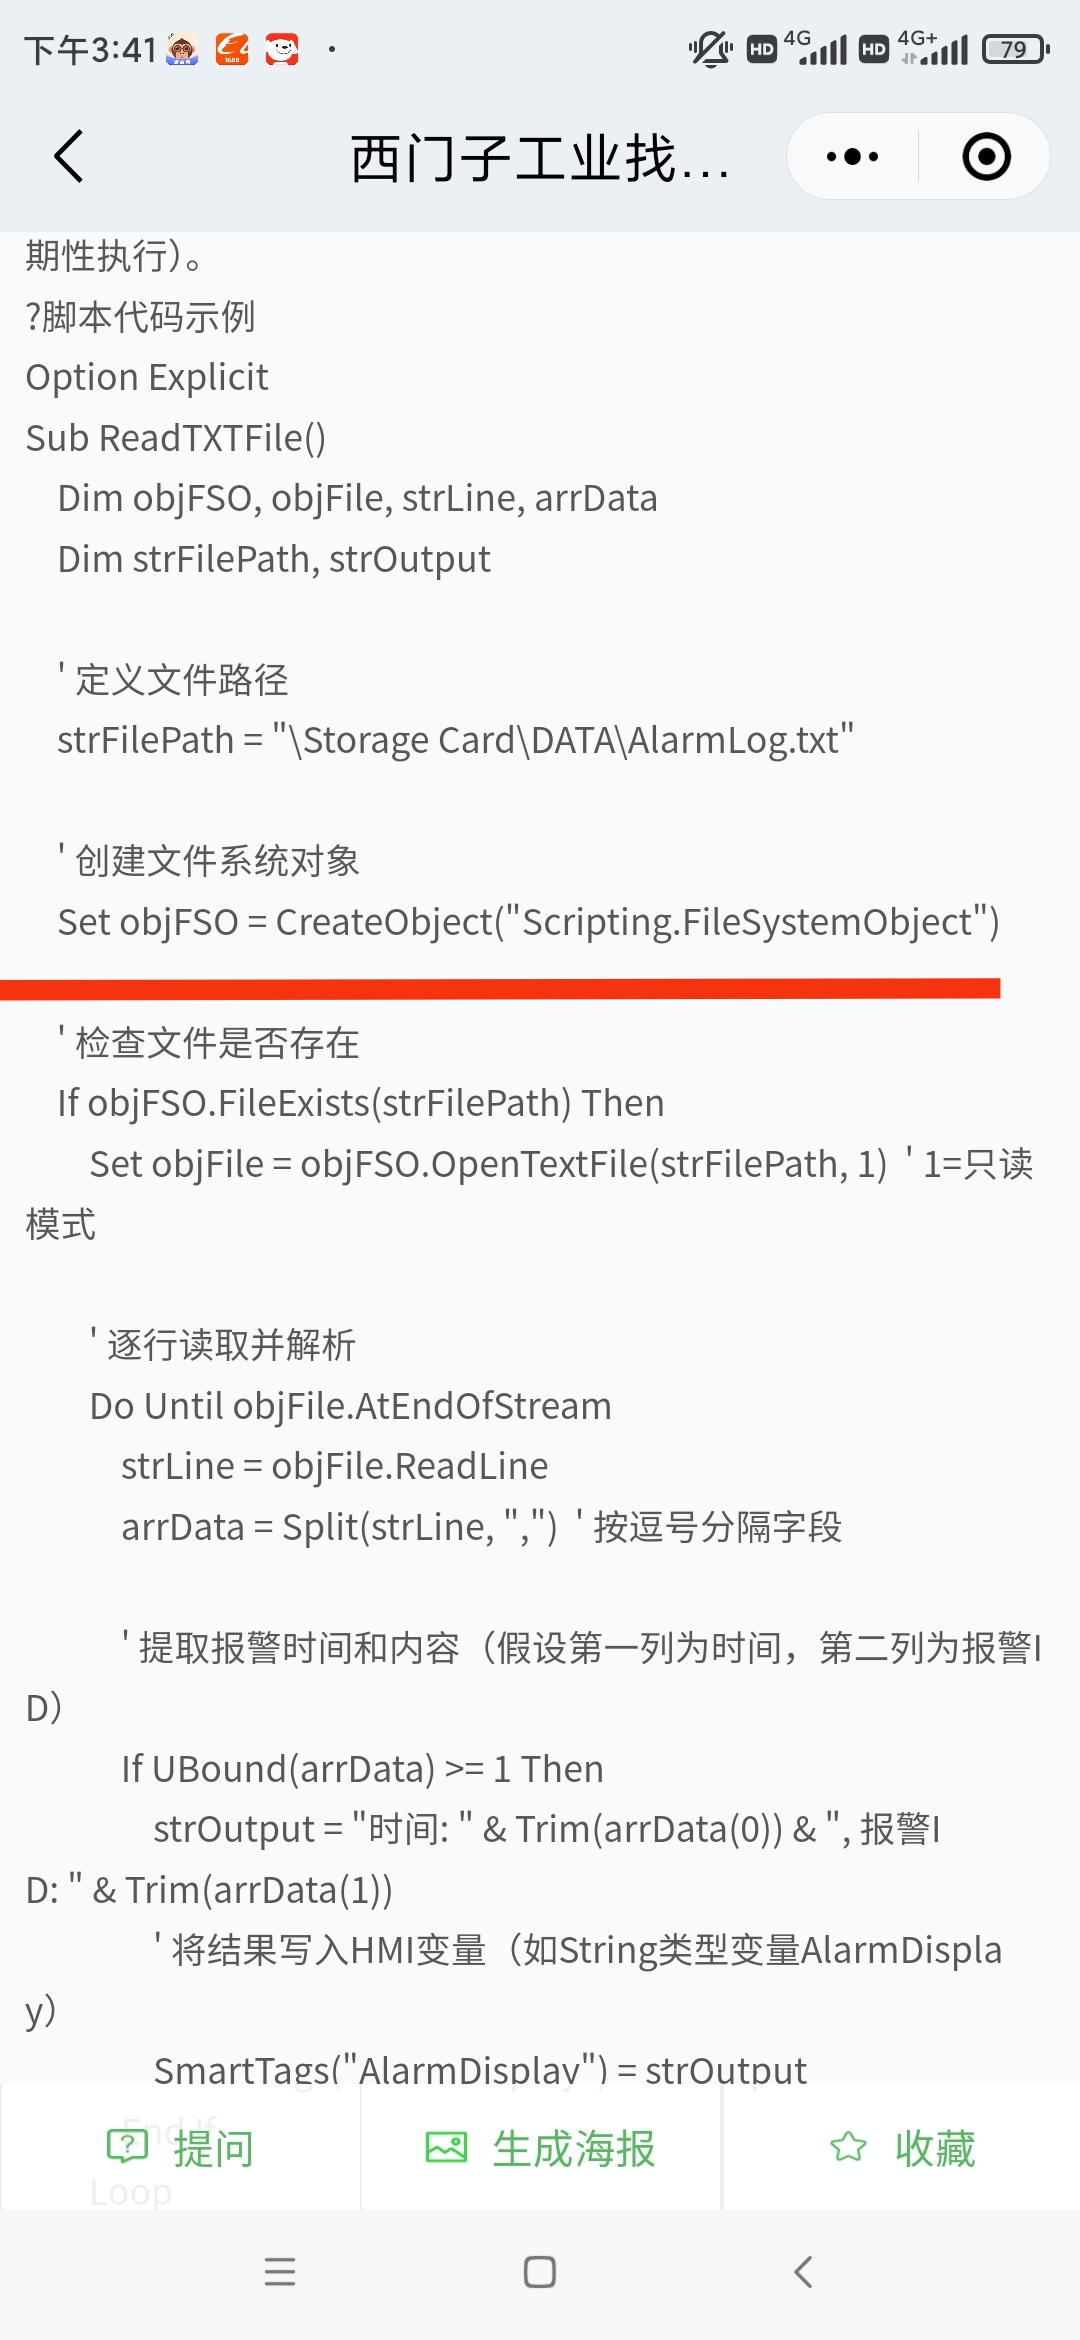Tap the silent mode bell icon
The height and width of the screenshot is (2340, 1080).
coord(710,49)
